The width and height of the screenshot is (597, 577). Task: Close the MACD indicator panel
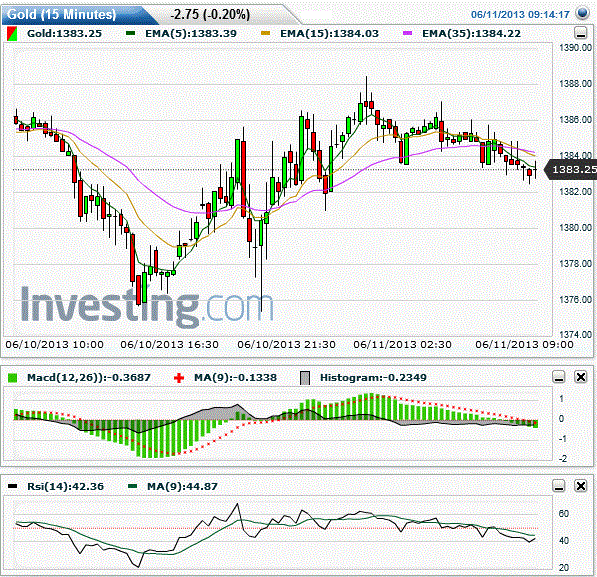click(581, 377)
